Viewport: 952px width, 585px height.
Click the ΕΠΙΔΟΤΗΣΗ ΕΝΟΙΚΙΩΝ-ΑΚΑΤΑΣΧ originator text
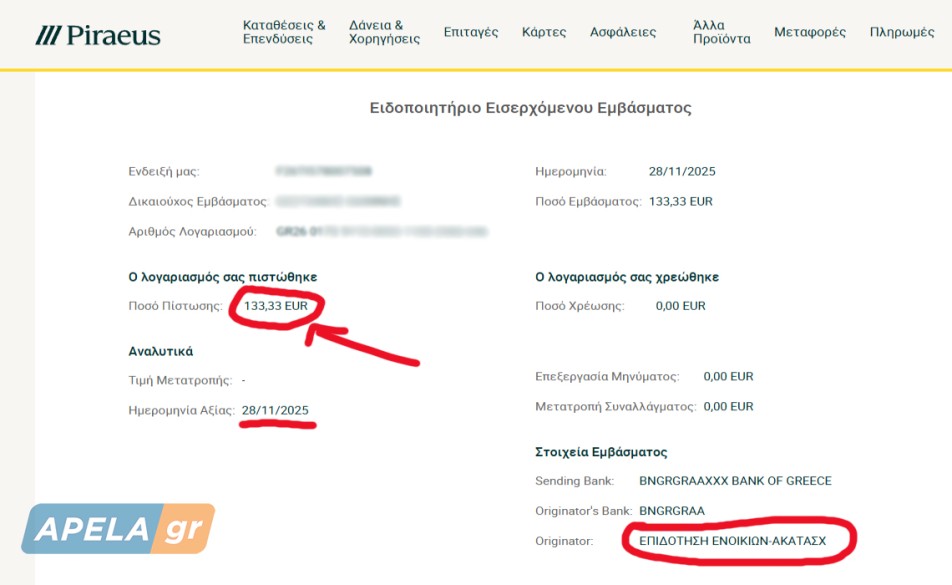(x=732, y=541)
